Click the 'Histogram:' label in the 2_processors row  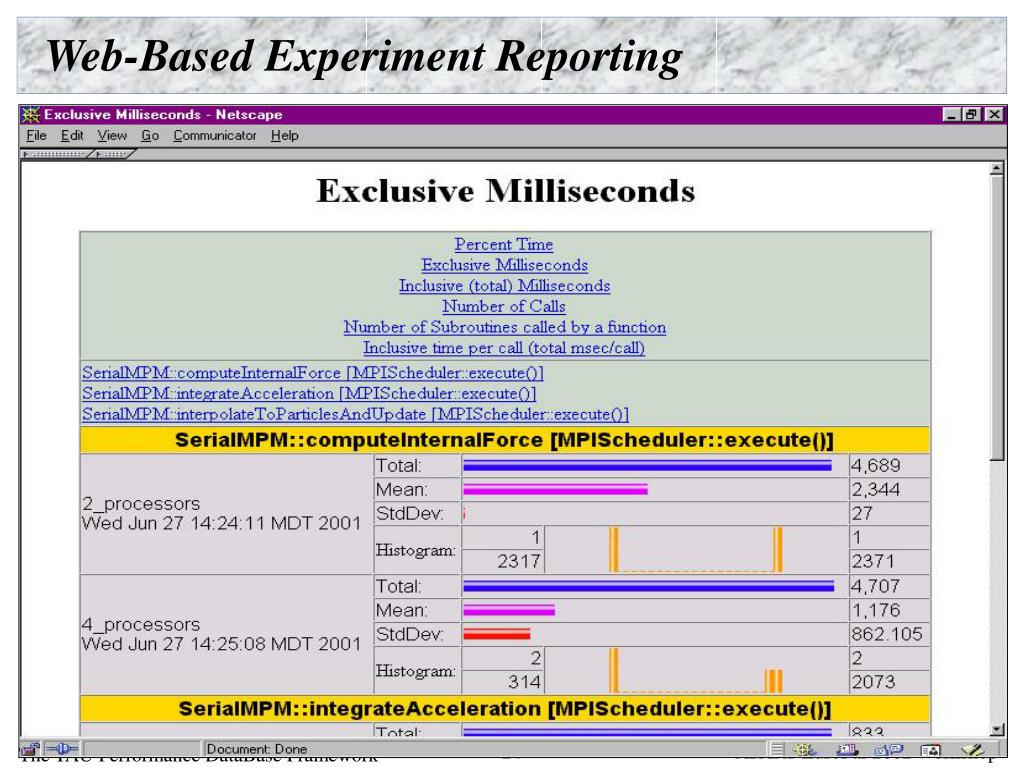point(415,550)
